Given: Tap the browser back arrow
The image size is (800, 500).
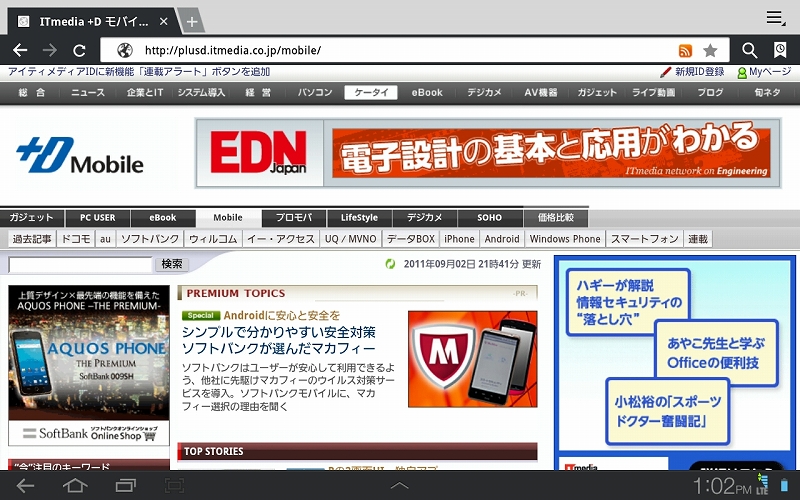Looking at the screenshot, I should point(20,50).
